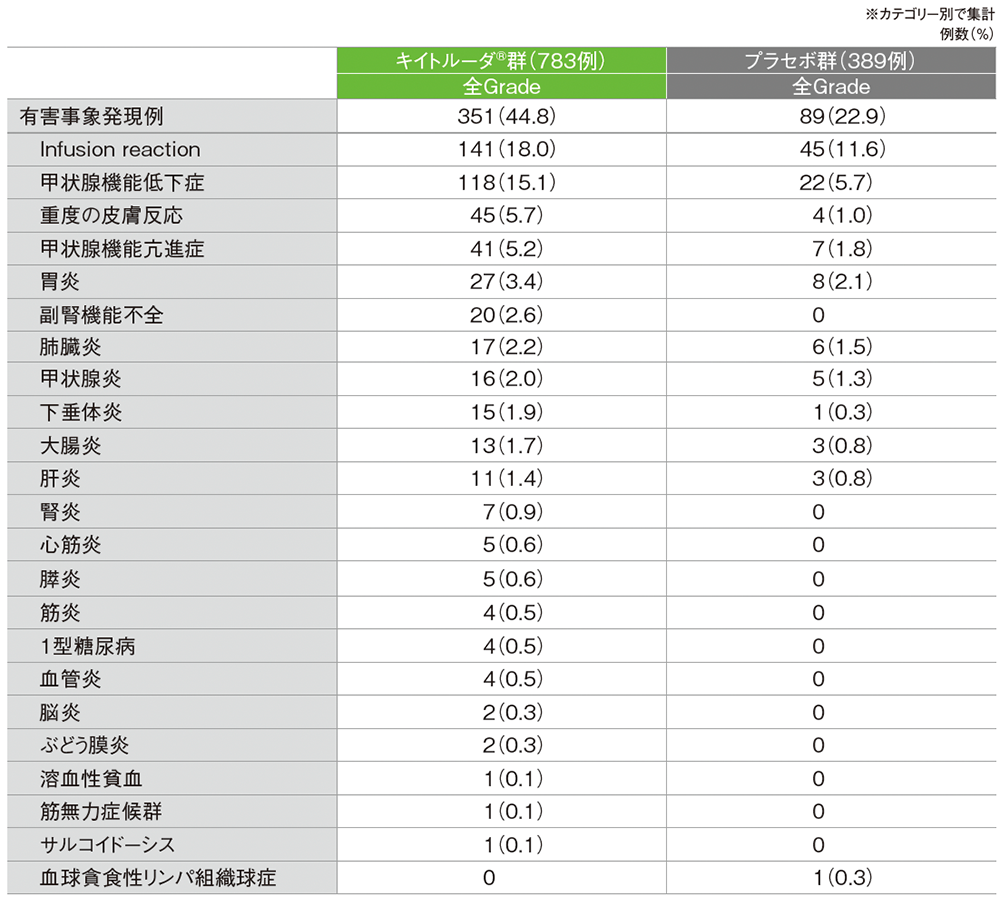Click the value 351(44.8) cell
The image size is (1000, 901).
point(502,116)
